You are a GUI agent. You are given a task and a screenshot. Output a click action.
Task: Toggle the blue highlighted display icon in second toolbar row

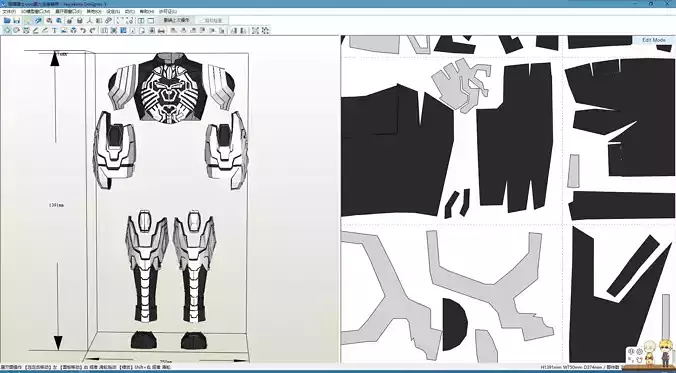coord(123,30)
